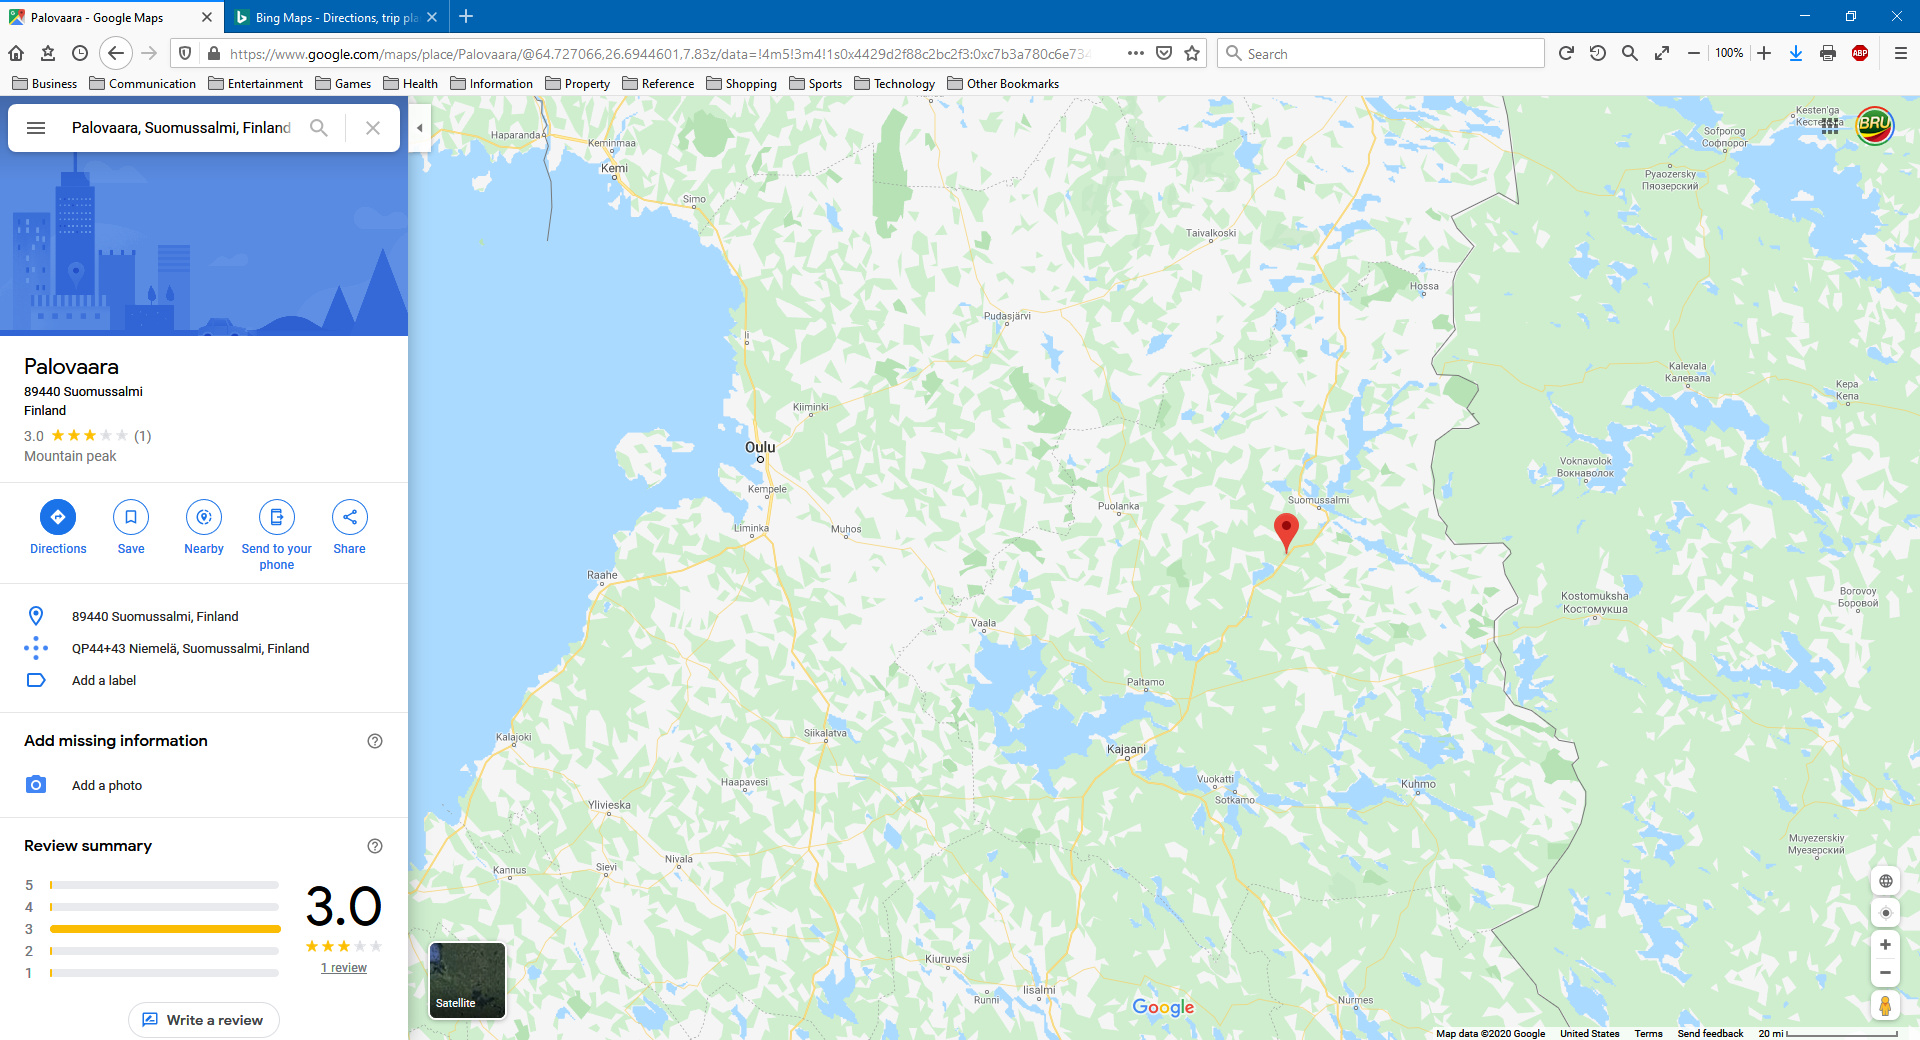Open the Entertainment bookmarks folder

[x=256, y=84]
